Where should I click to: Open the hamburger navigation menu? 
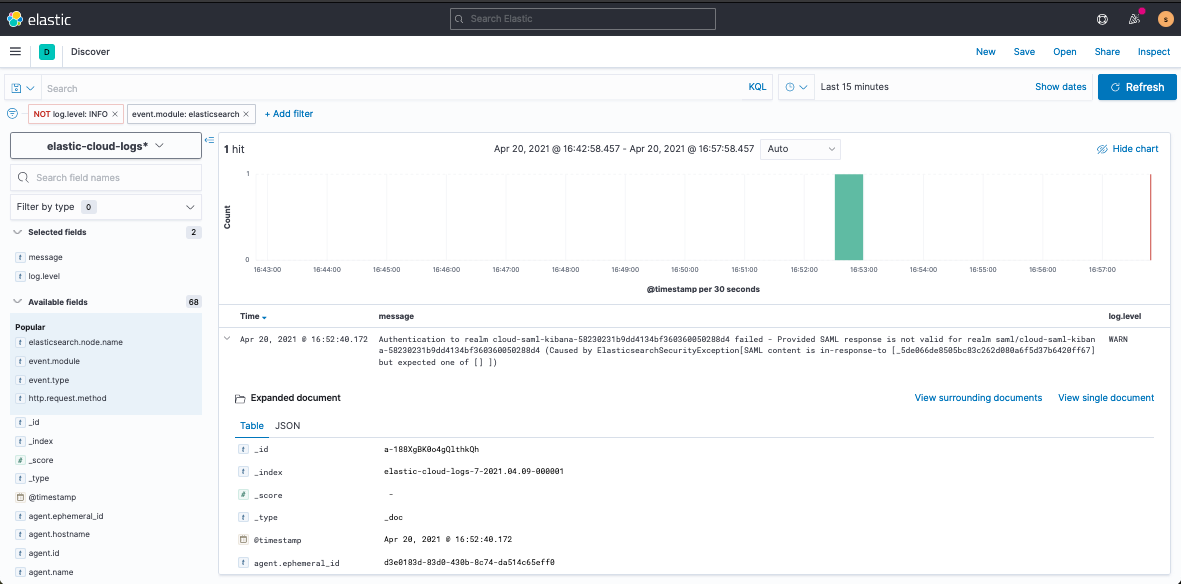tap(15, 51)
